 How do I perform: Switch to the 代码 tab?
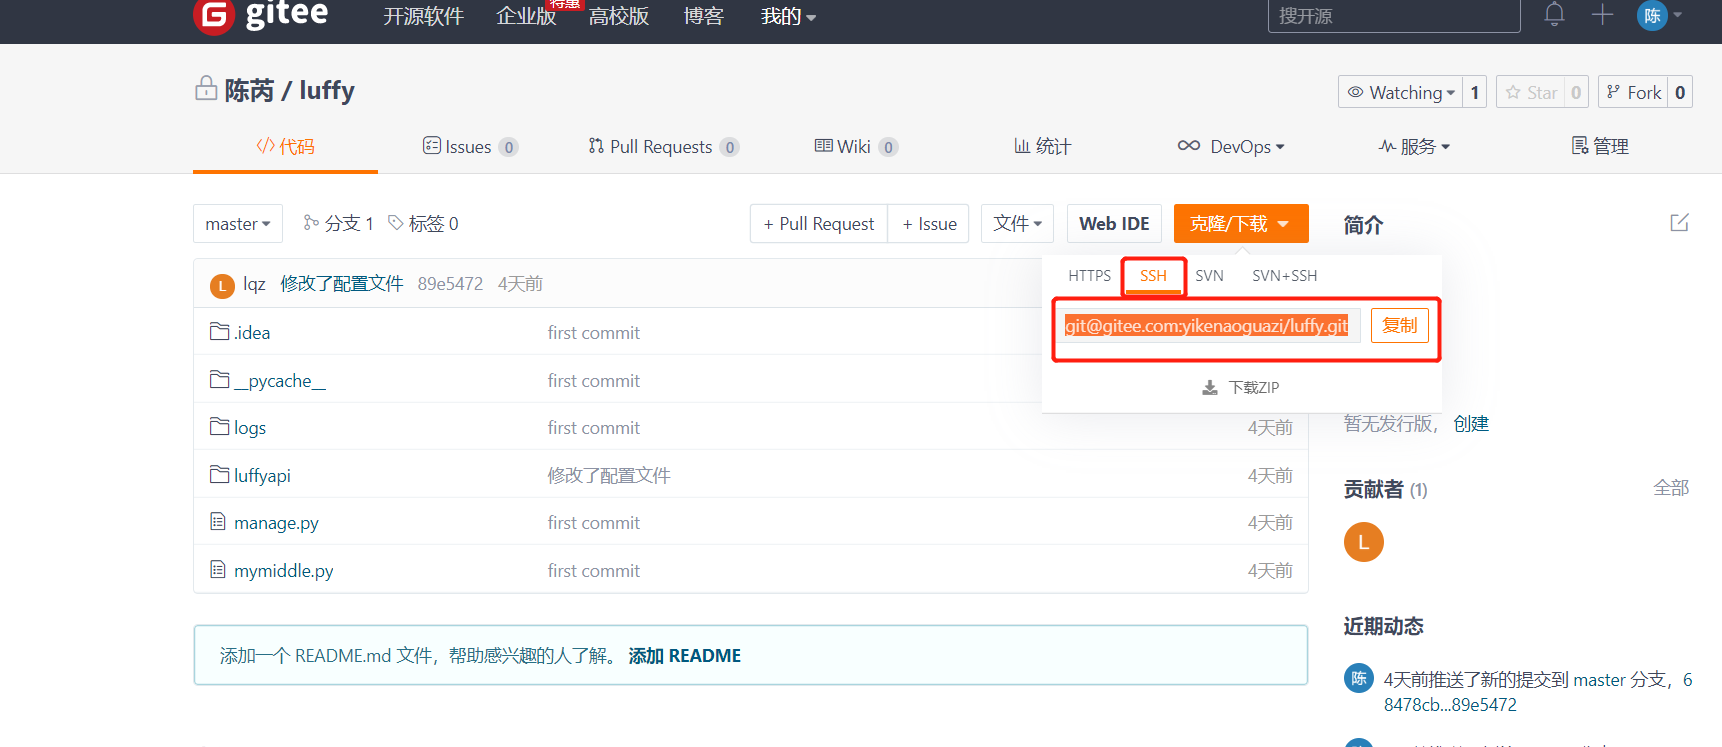point(285,147)
